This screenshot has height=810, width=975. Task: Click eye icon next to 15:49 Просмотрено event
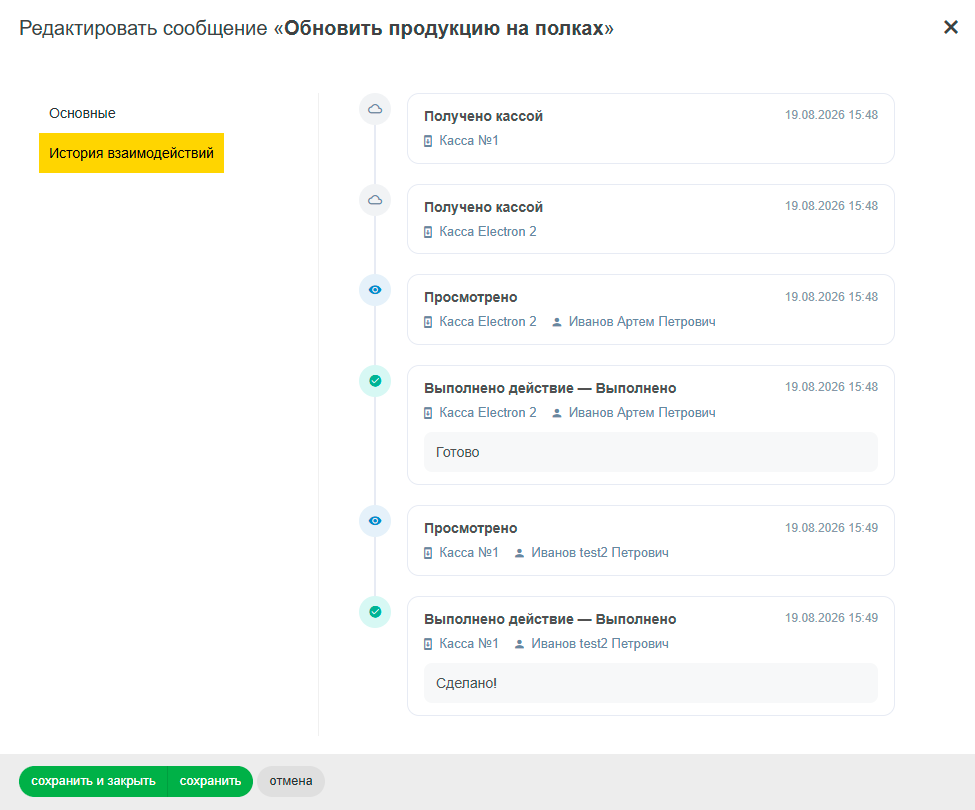tap(375, 521)
